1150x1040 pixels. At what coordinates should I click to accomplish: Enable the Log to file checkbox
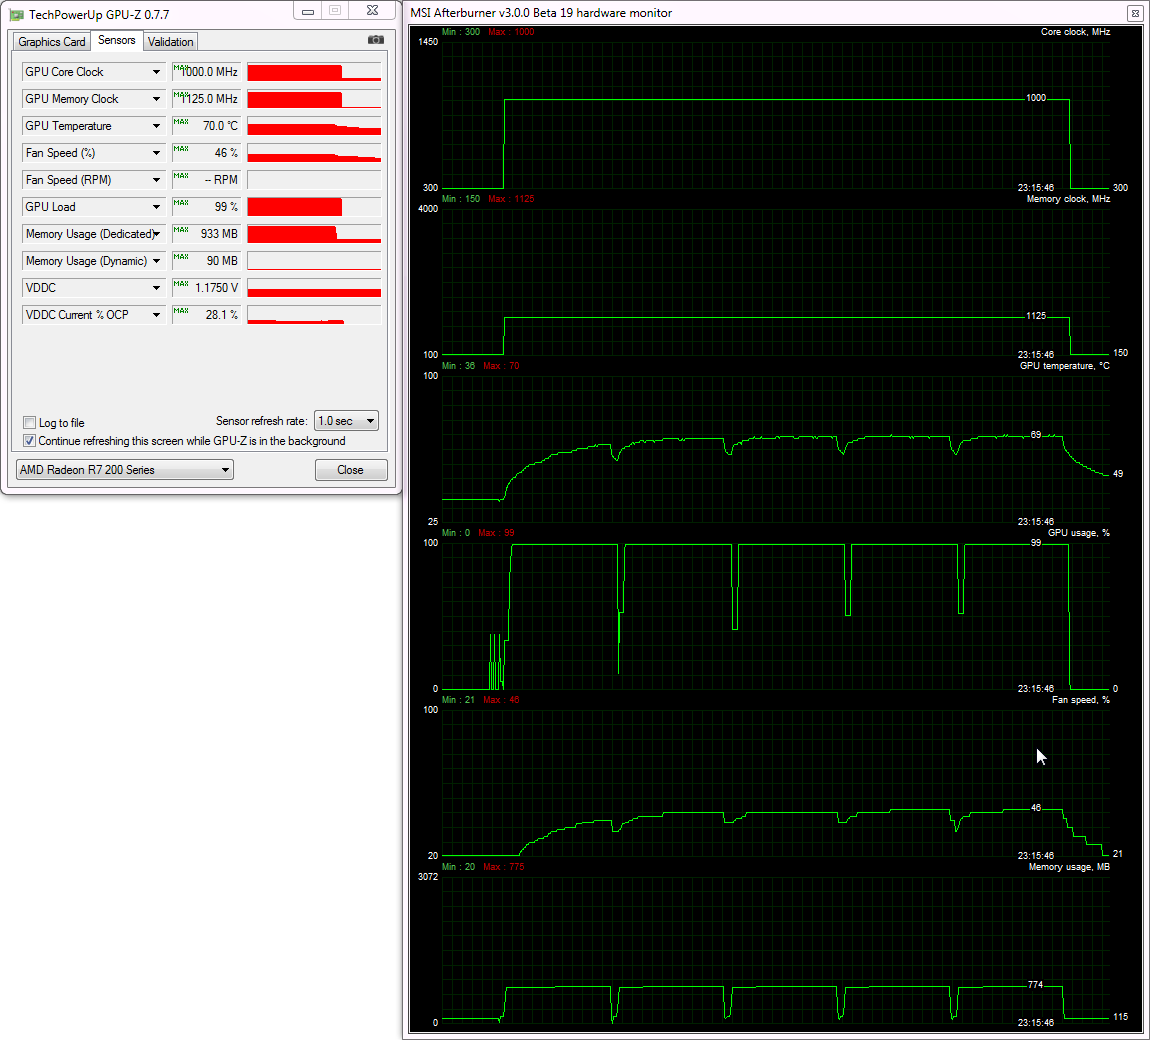pos(29,422)
